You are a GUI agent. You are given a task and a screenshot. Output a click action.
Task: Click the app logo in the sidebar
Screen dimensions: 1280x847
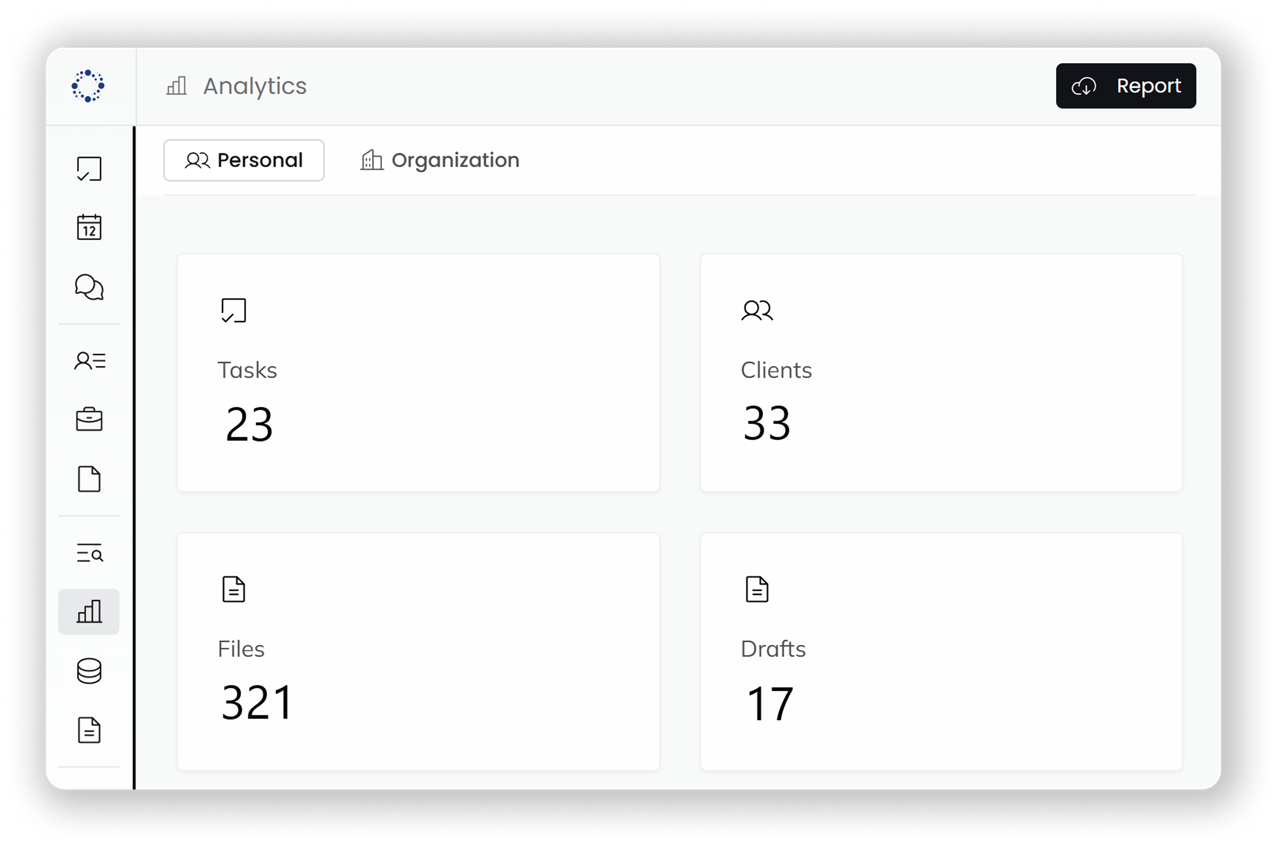(88, 86)
